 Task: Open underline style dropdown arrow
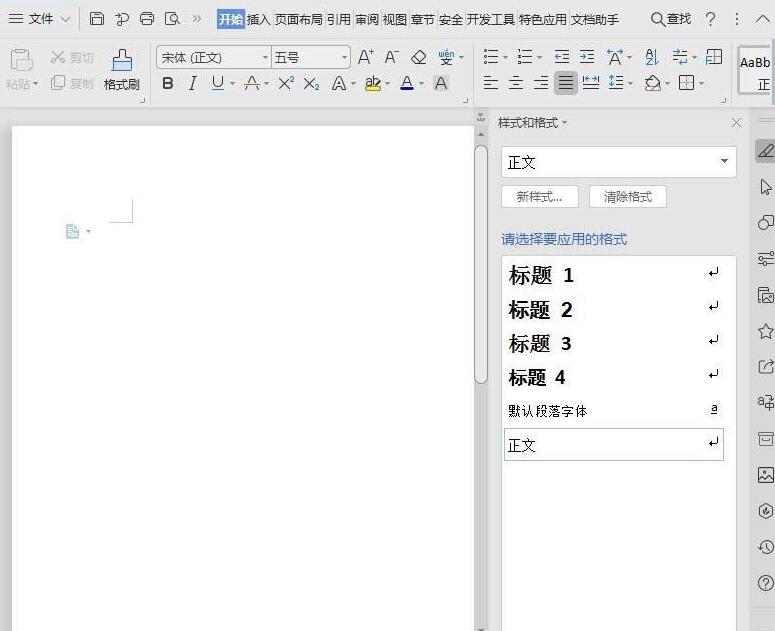click(232, 84)
